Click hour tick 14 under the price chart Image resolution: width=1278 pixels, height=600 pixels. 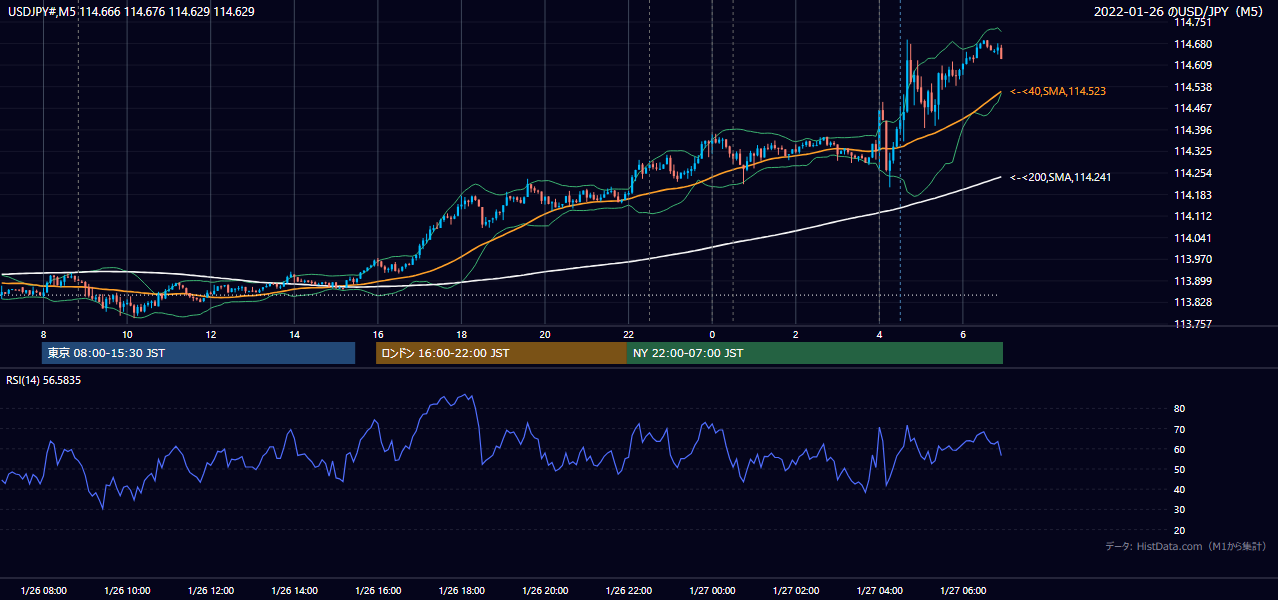point(294,334)
